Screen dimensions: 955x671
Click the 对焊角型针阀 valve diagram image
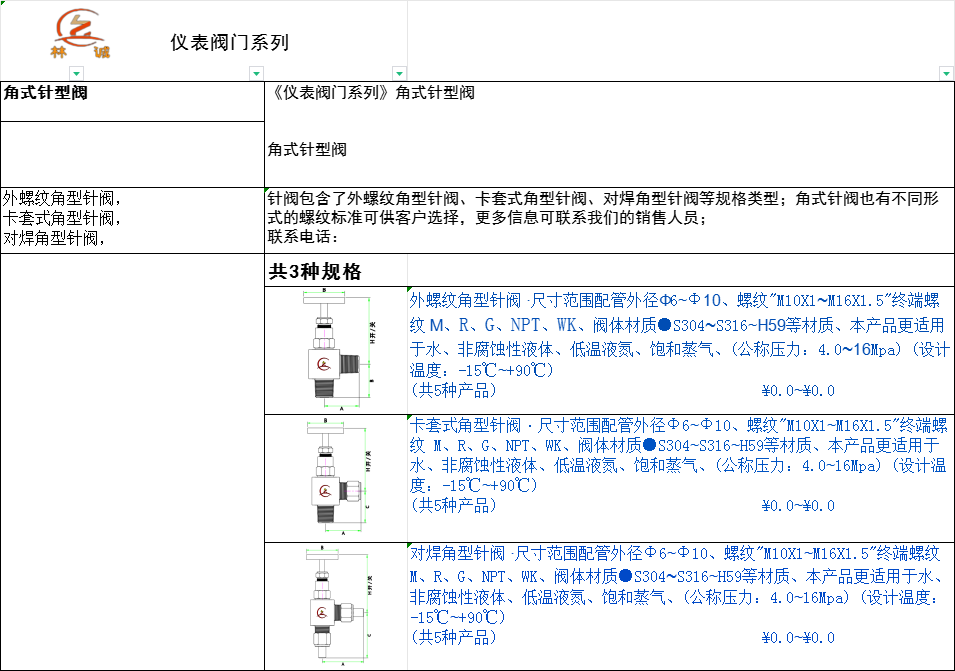336,606
